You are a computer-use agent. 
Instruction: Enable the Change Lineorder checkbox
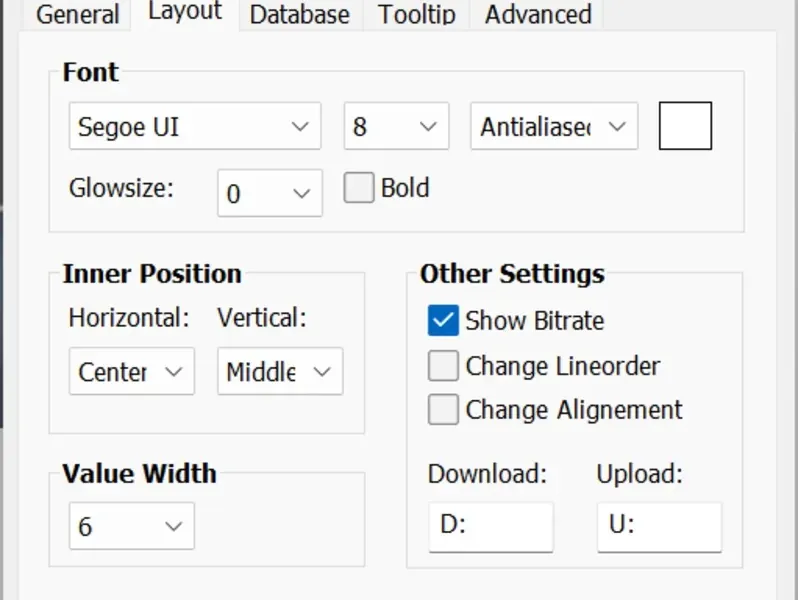[443, 365]
